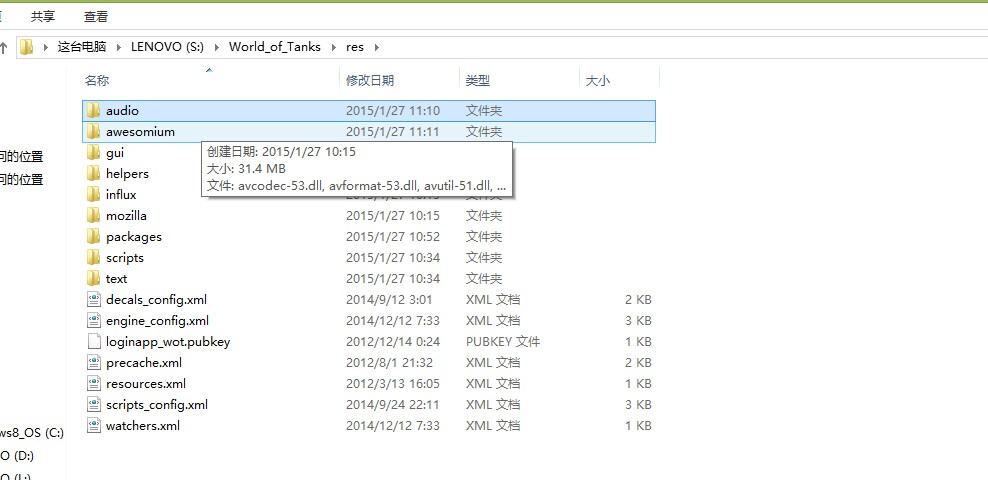This screenshot has width=988, height=480.
Task: Go up one folder level arrow
Action: pyautogui.click(x=4, y=47)
